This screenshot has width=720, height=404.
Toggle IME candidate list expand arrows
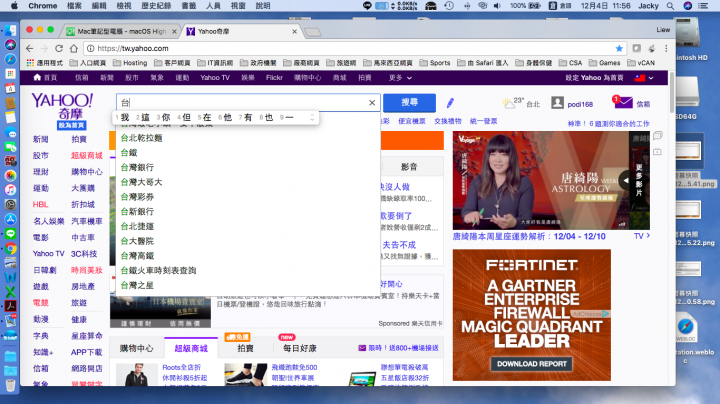[312, 118]
